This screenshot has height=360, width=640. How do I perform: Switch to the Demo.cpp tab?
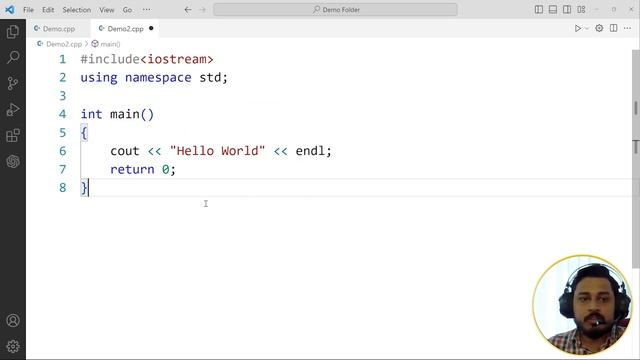(x=59, y=29)
